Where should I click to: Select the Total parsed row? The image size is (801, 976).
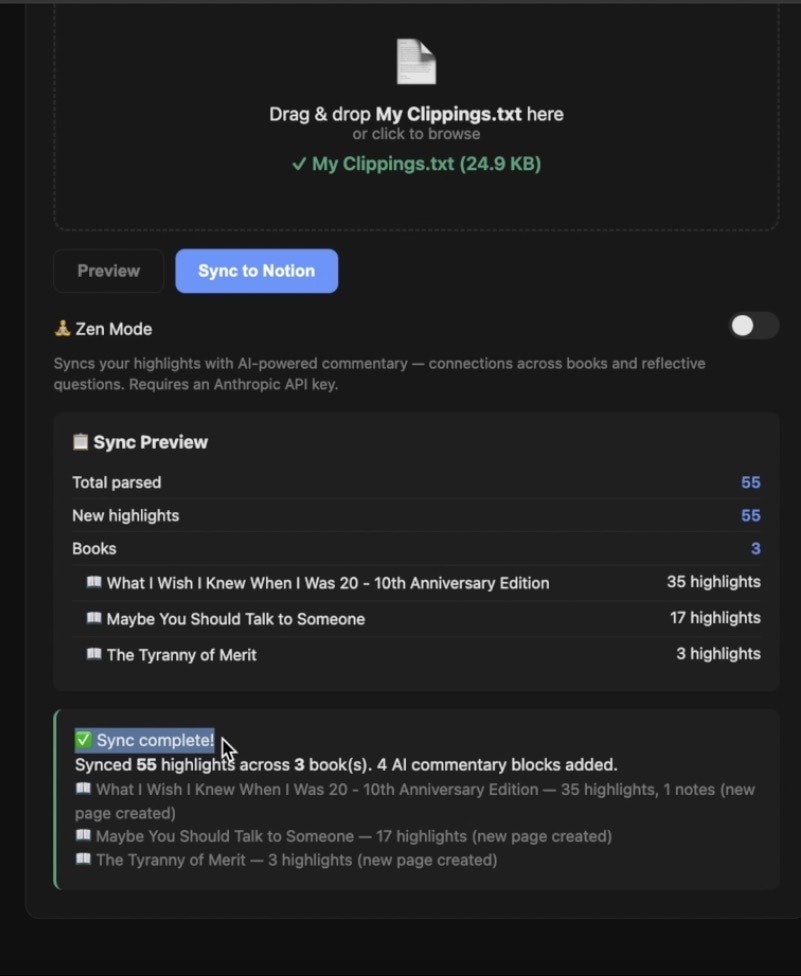pos(415,482)
